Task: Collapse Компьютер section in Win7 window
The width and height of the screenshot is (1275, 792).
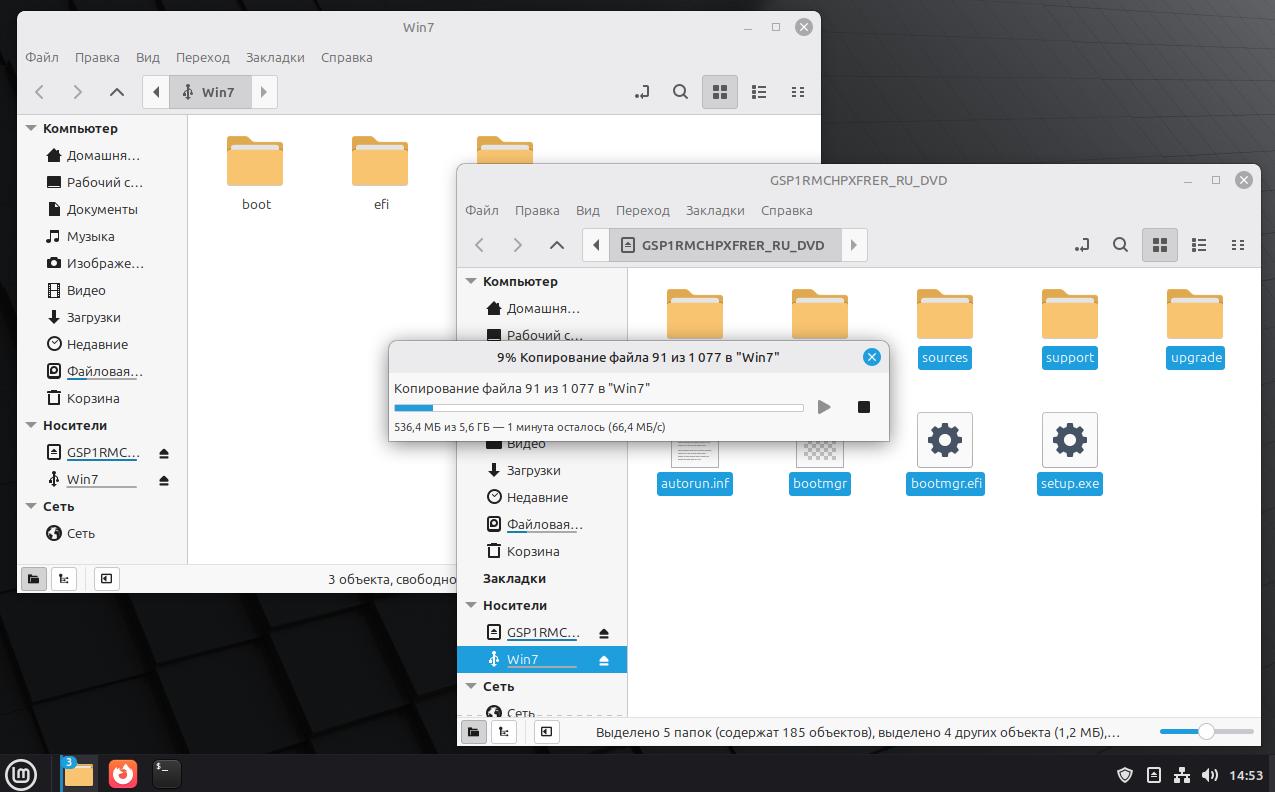Action: (x=31, y=128)
